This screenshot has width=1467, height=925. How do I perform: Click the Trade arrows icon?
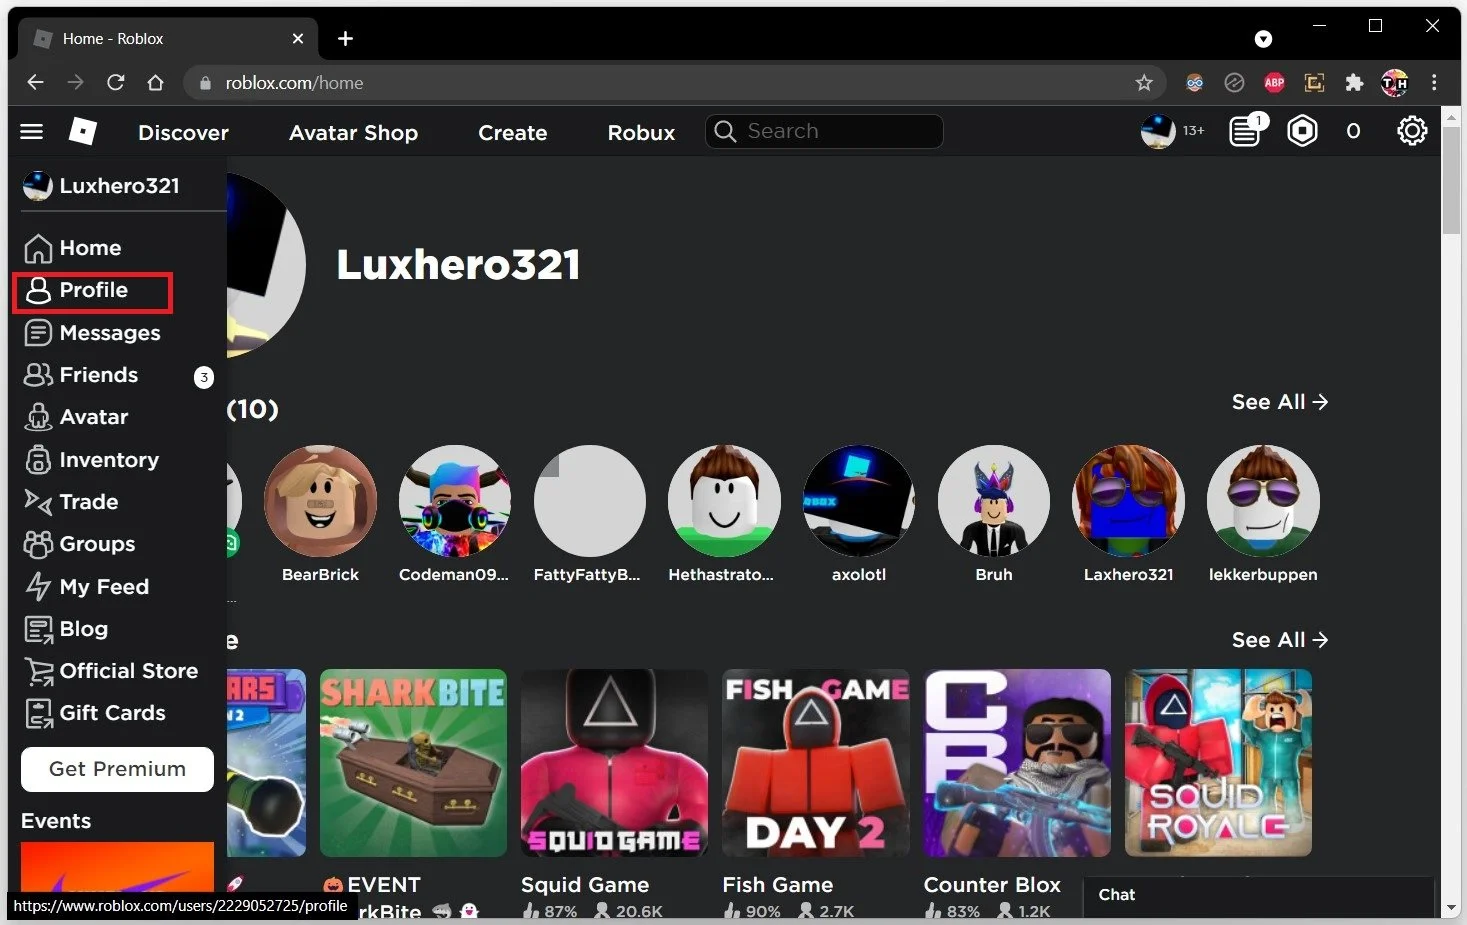(x=38, y=501)
